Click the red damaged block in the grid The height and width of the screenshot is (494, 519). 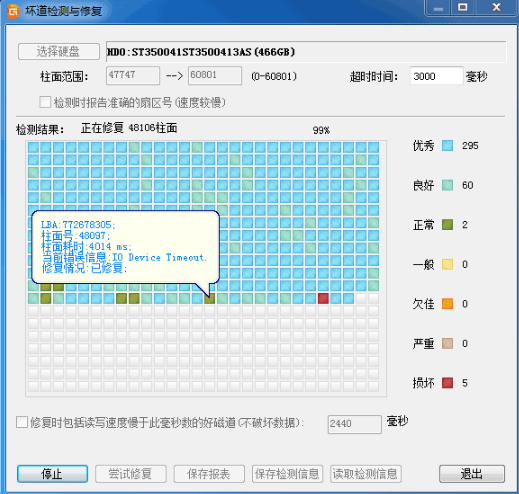pos(323,298)
